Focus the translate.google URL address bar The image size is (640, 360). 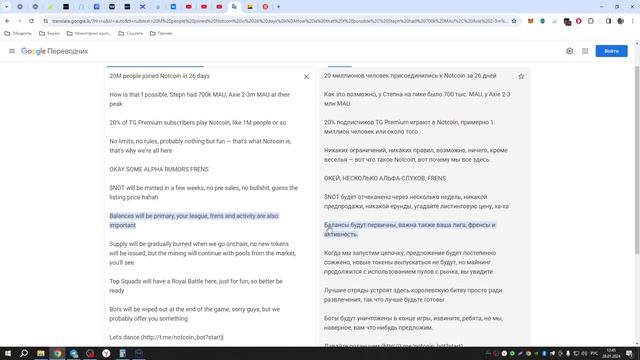(x=280, y=21)
